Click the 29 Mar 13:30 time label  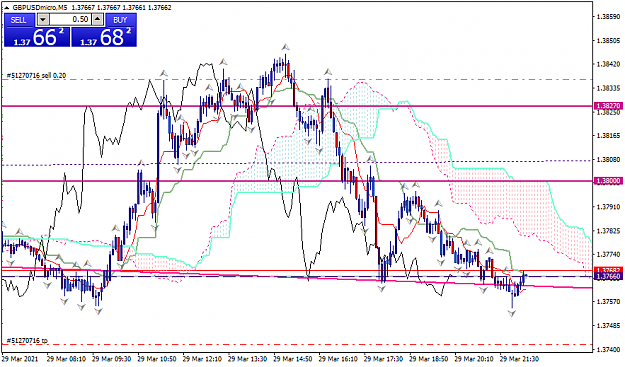(x=248, y=359)
